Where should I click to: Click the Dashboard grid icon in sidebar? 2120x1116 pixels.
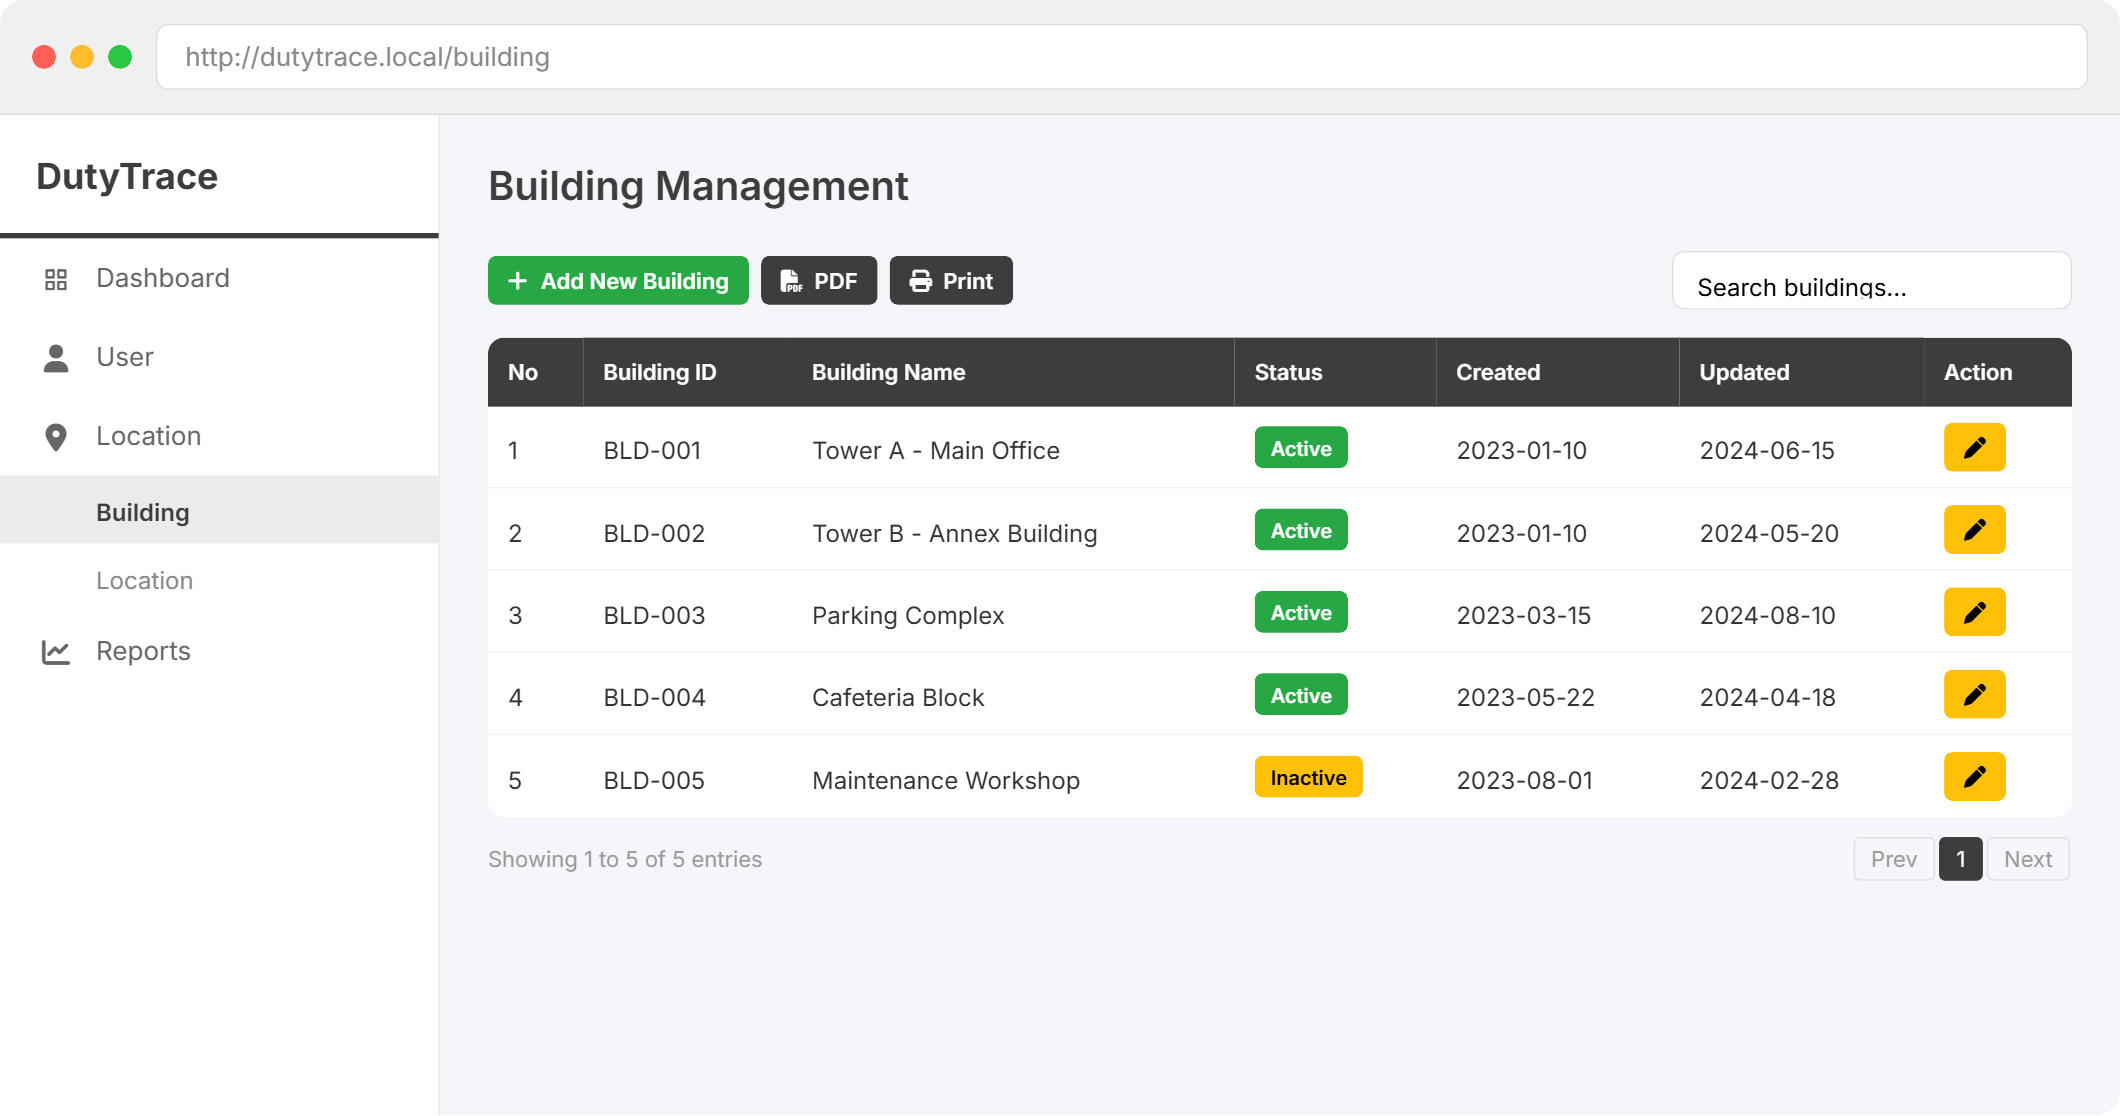click(56, 279)
